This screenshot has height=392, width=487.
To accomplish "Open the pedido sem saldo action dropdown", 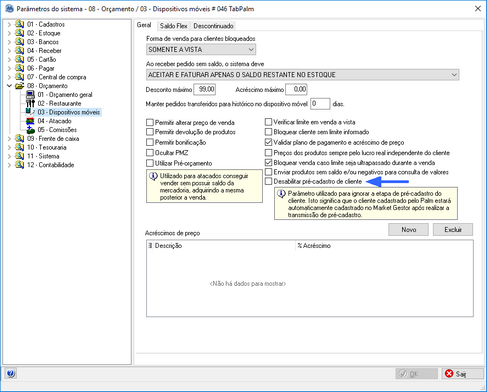I will click(x=302, y=75).
